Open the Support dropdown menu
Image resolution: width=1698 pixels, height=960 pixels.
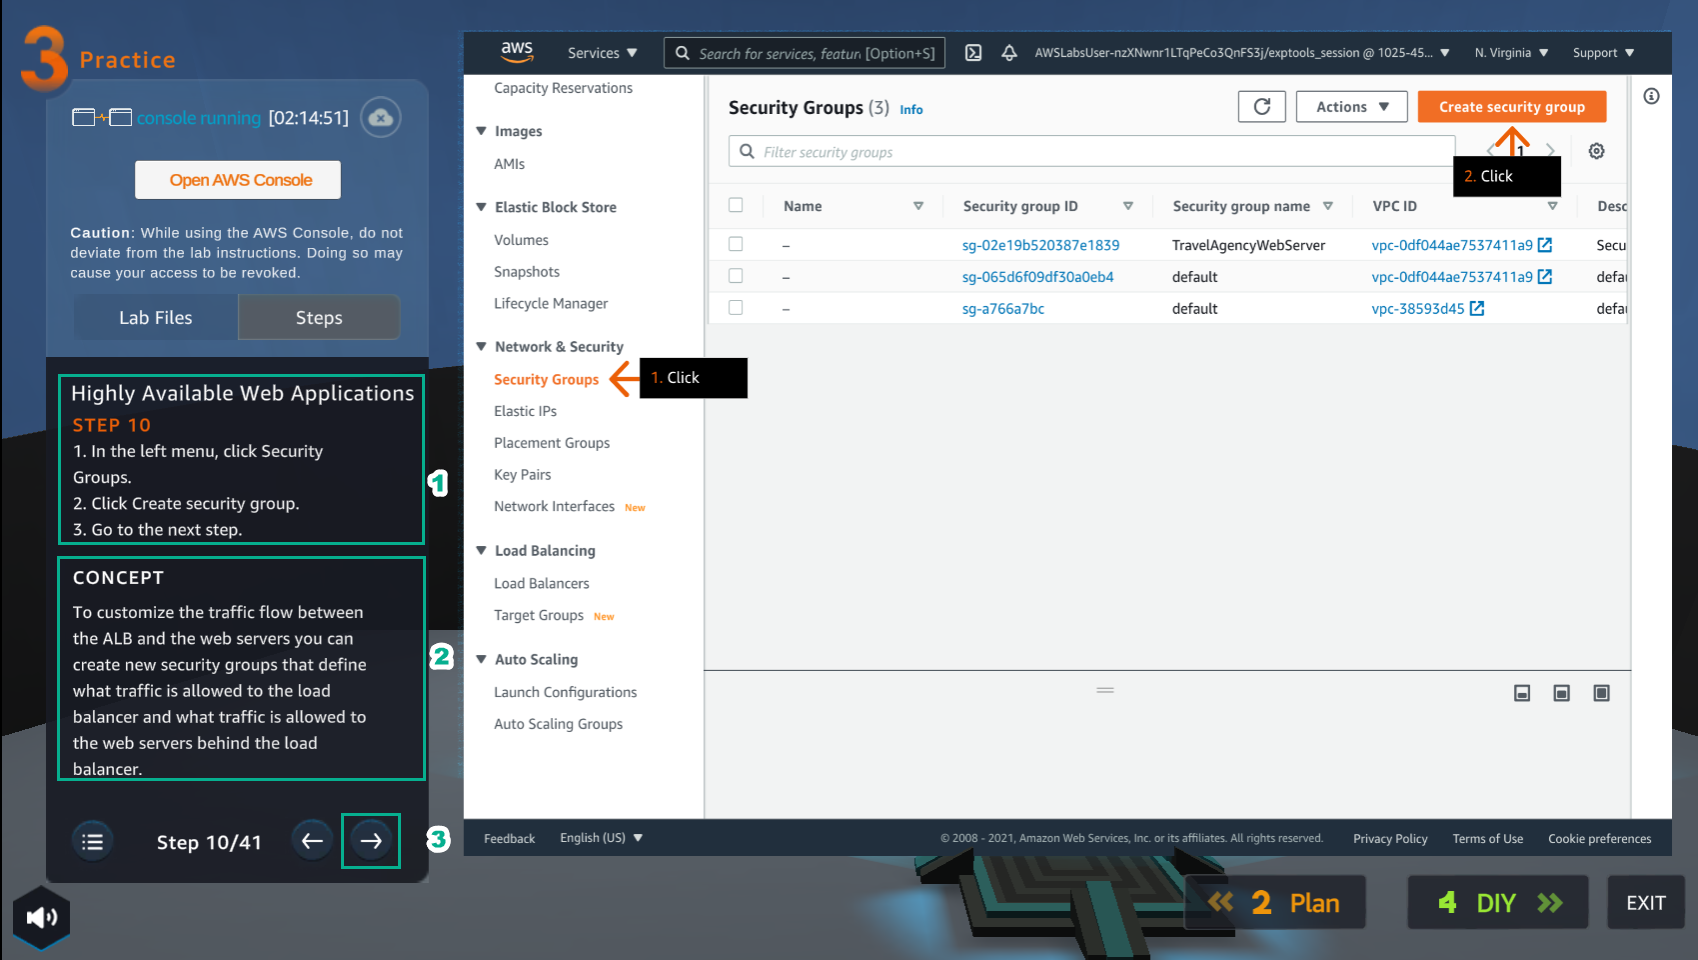click(1603, 53)
